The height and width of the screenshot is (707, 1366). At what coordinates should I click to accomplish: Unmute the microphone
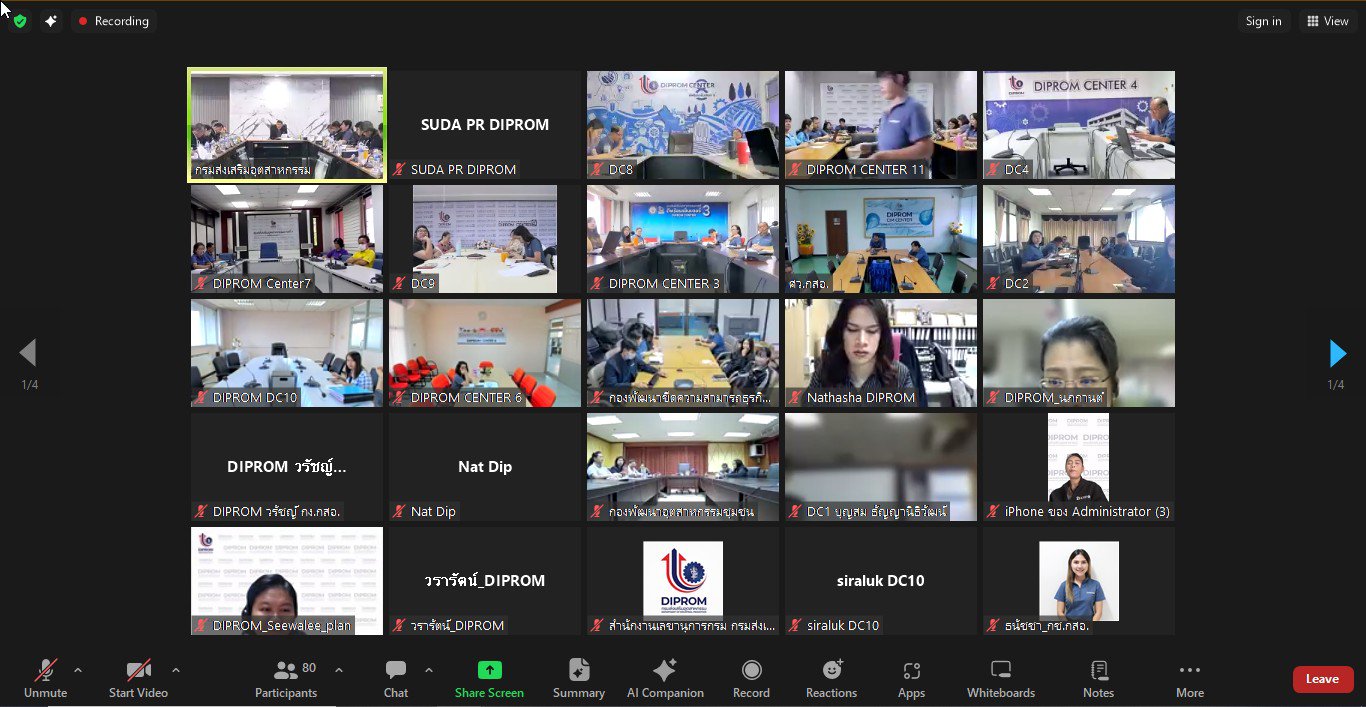[x=46, y=679]
